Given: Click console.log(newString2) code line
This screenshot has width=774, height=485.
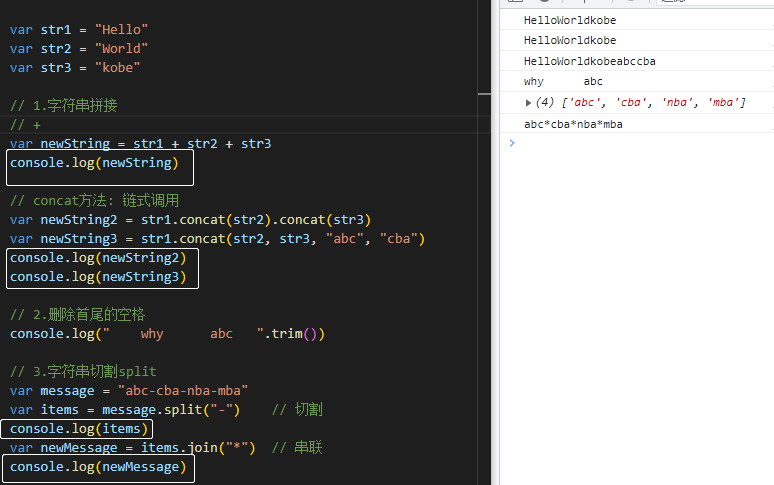Looking at the screenshot, I should tap(98, 258).
